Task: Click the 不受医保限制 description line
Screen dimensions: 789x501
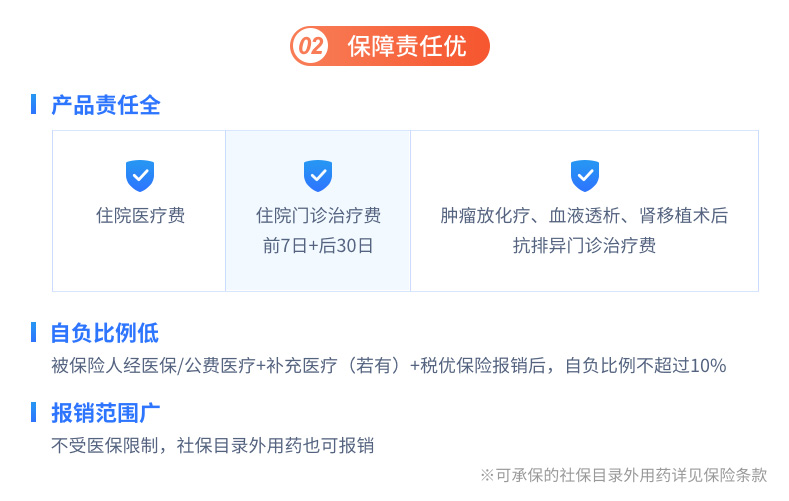Action: [212, 445]
